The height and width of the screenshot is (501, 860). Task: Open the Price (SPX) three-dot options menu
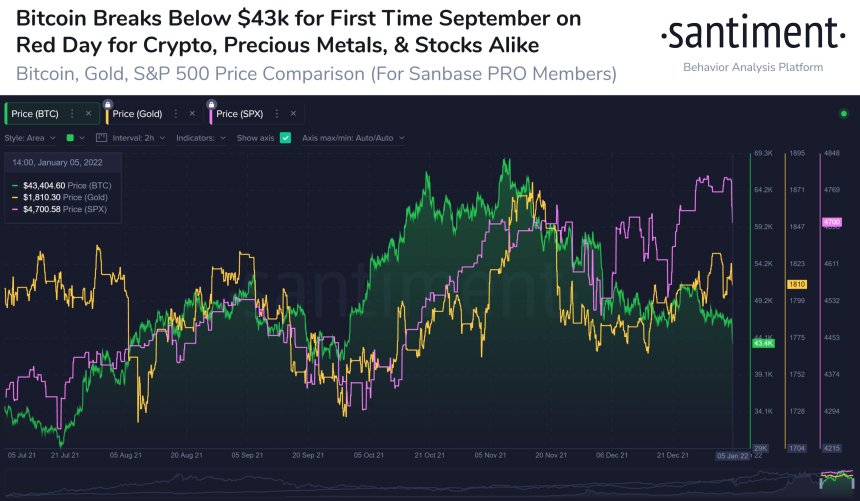pyautogui.click(x=276, y=114)
